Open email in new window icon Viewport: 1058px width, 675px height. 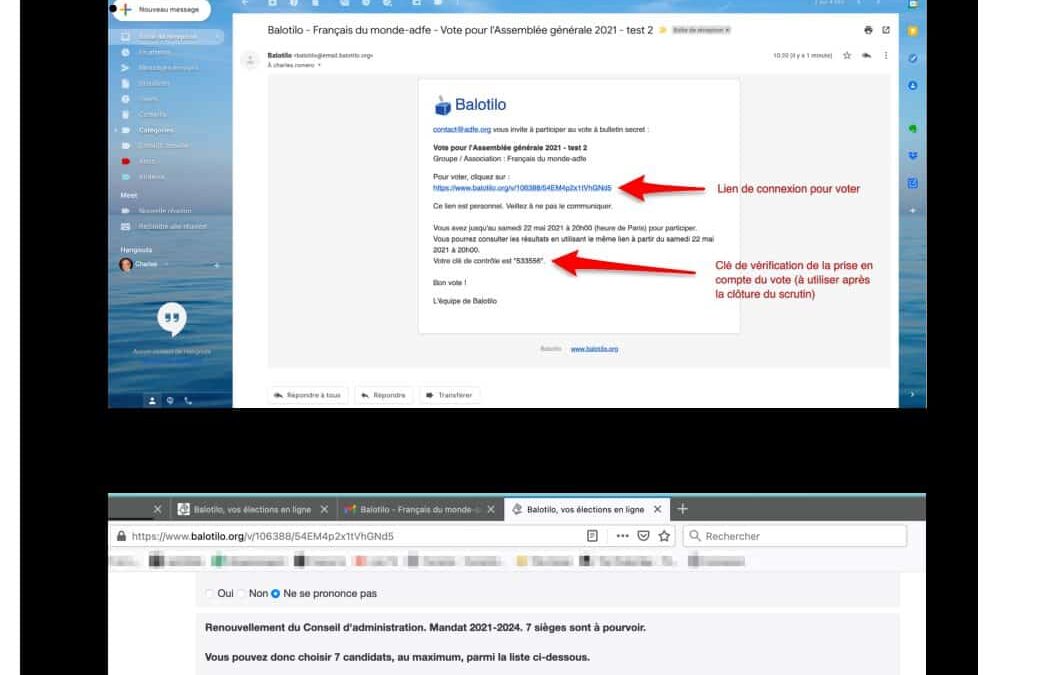click(x=885, y=30)
